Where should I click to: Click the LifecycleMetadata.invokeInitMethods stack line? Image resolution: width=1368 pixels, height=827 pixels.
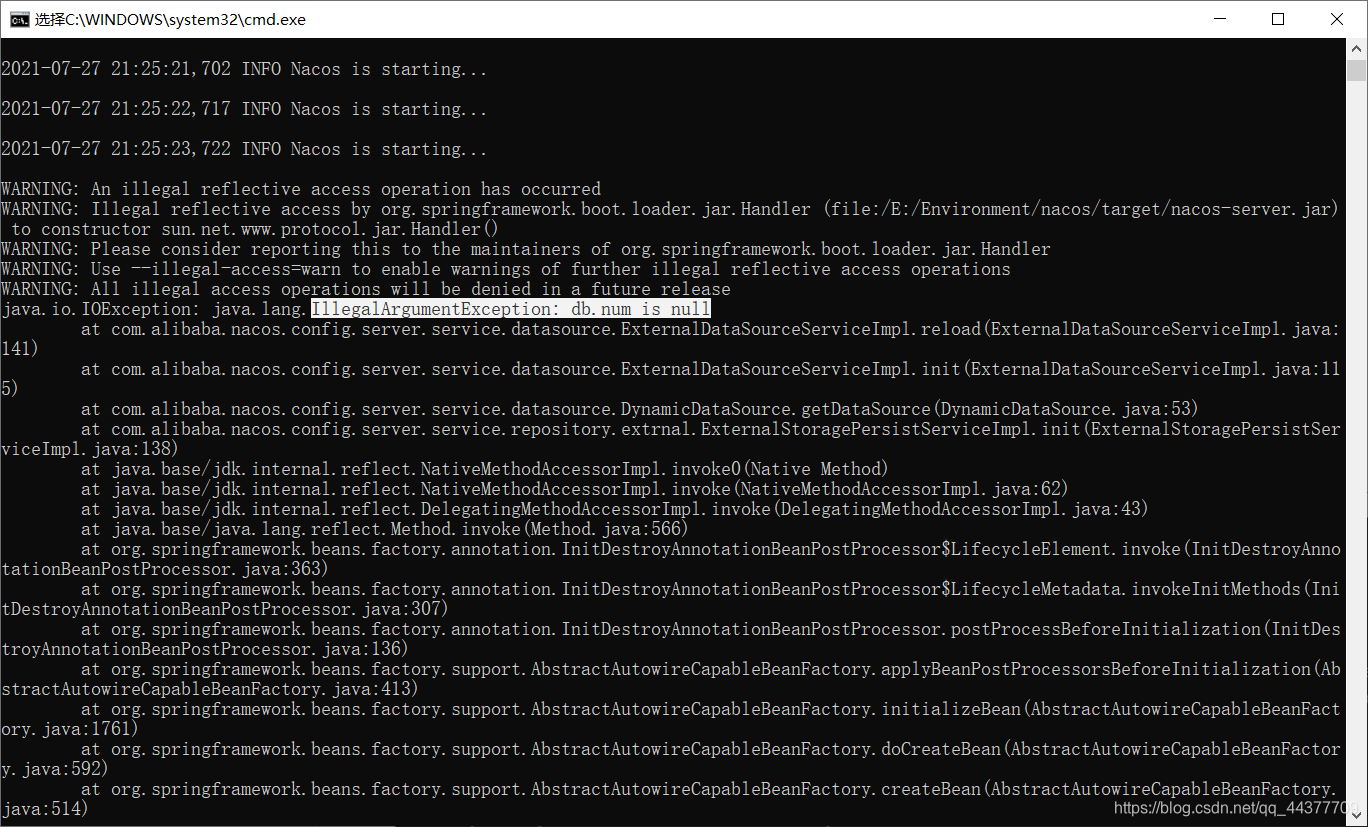(x=670, y=599)
